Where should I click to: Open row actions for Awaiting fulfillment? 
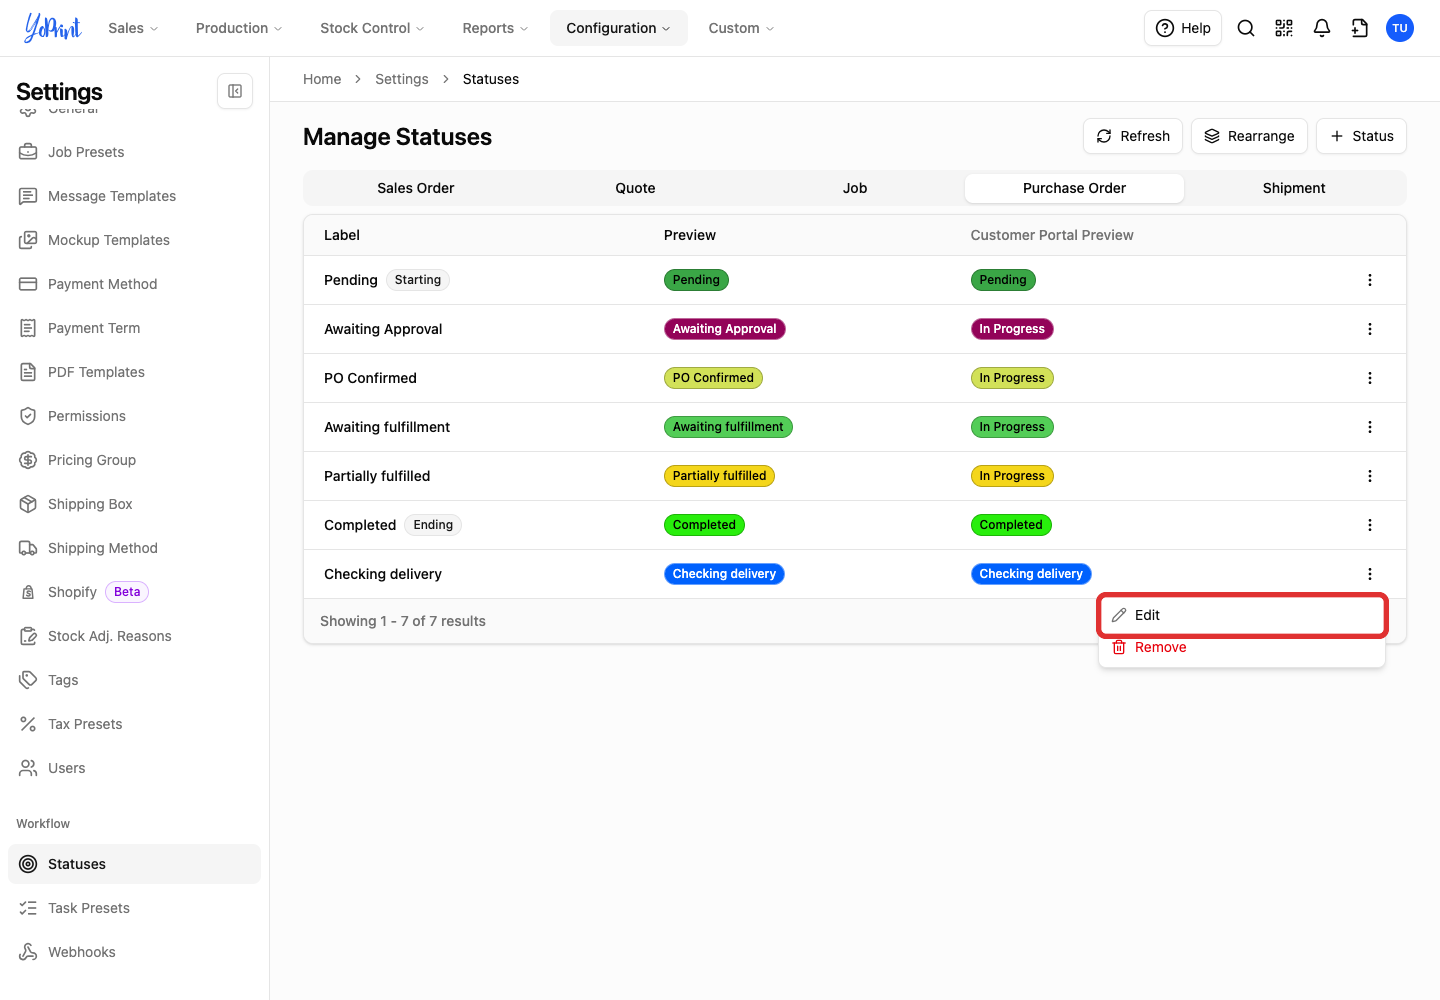tap(1370, 427)
